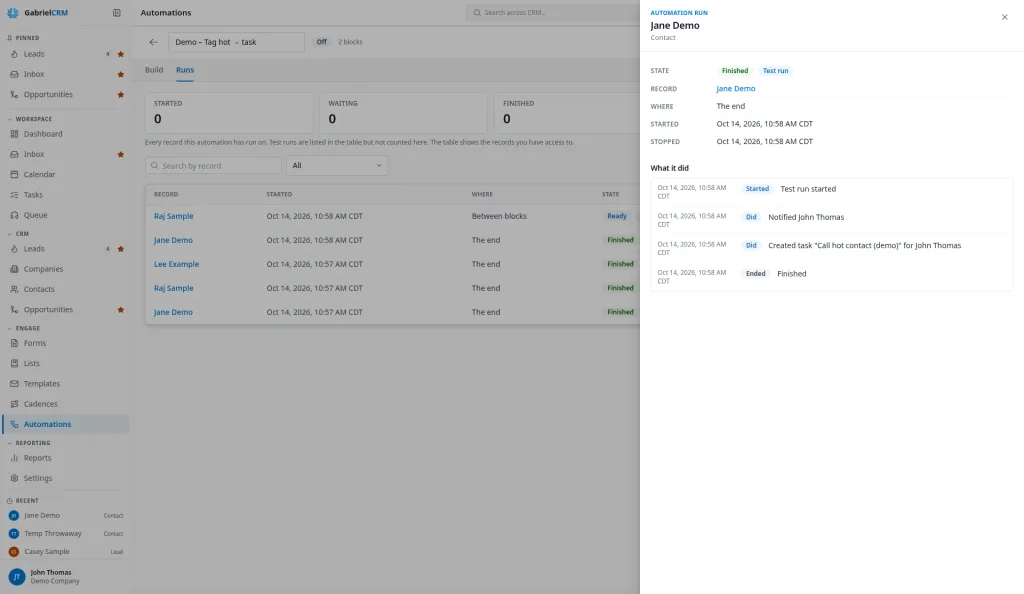
Task: Edit the automation name field
Action: (236, 42)
